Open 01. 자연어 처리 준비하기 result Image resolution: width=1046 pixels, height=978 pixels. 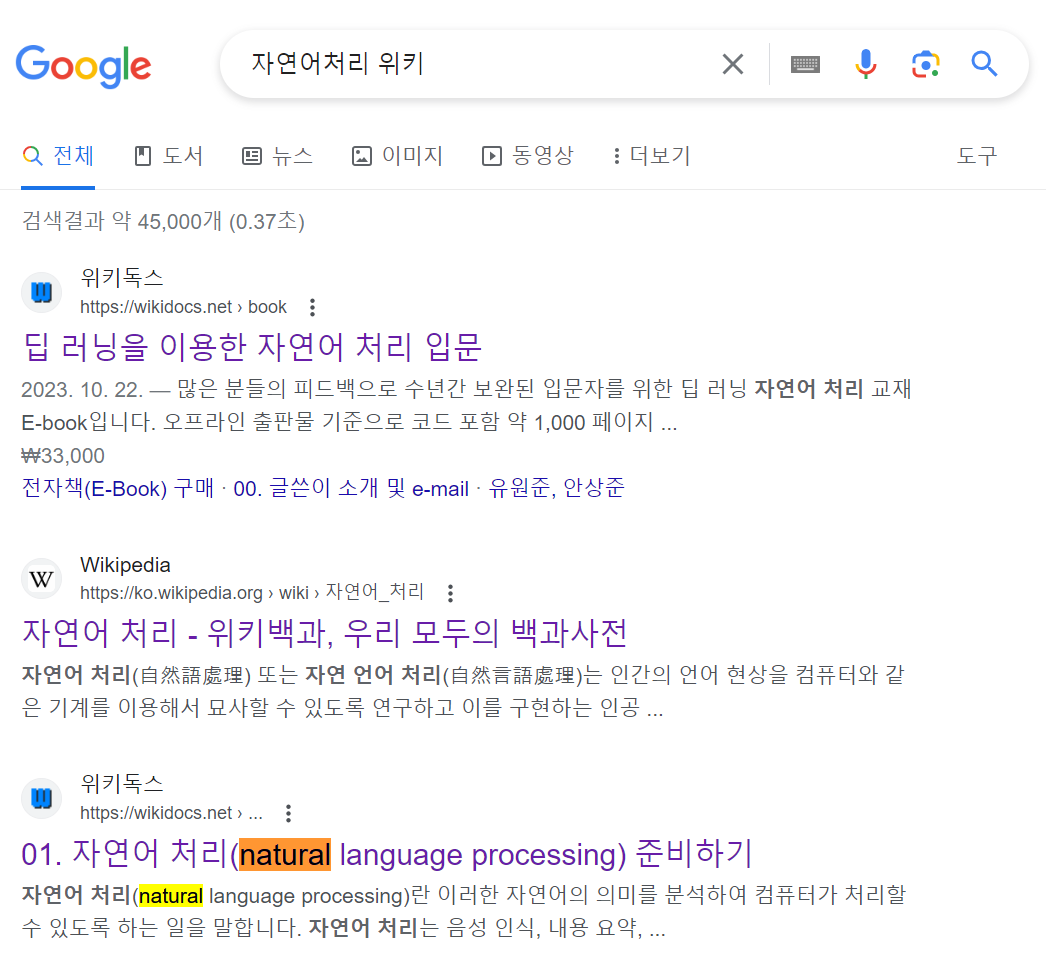point(387,854)
